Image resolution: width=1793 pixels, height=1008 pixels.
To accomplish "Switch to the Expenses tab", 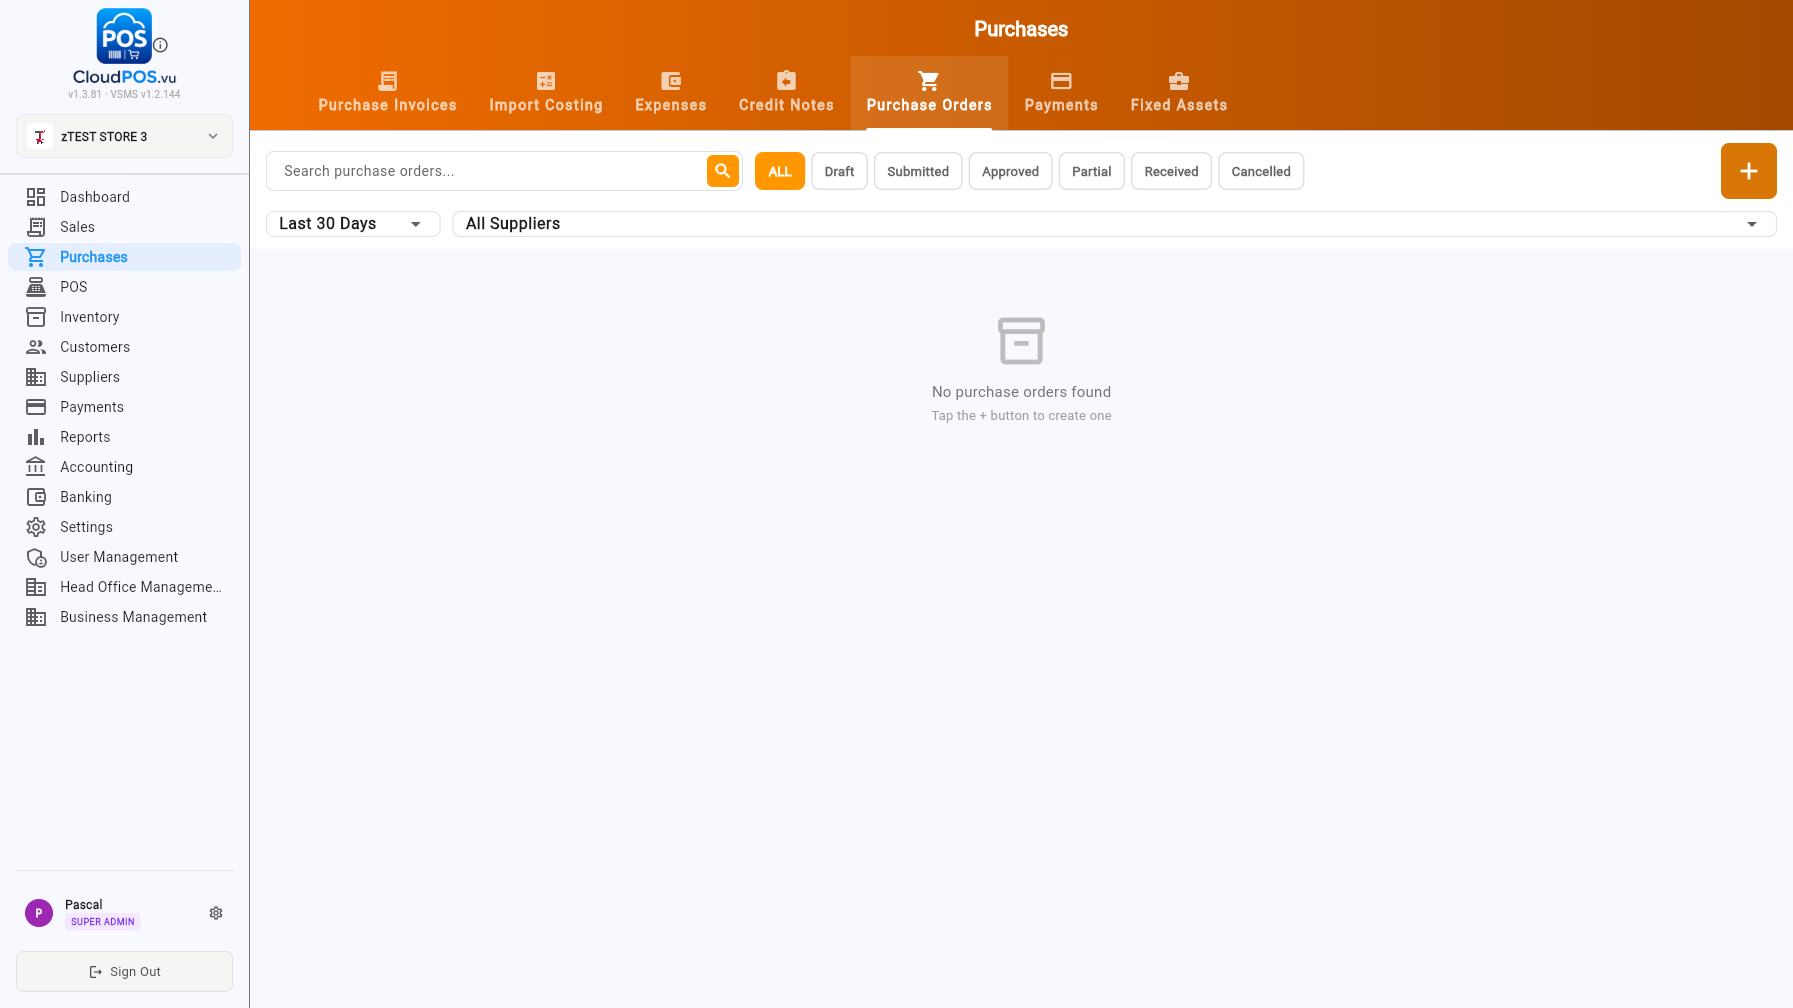I will pyautogui.click(x=671, y=93).
